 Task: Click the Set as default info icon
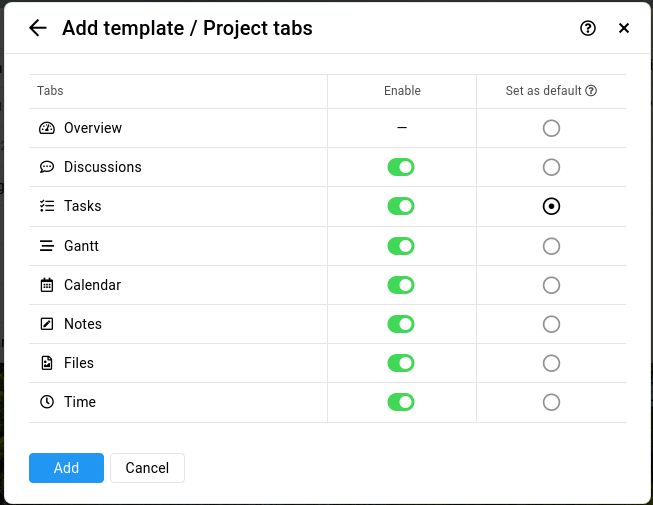(591, 90)
